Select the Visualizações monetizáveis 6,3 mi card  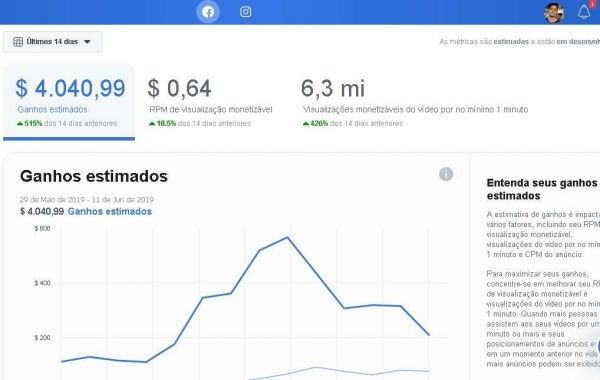click(415, 102)
